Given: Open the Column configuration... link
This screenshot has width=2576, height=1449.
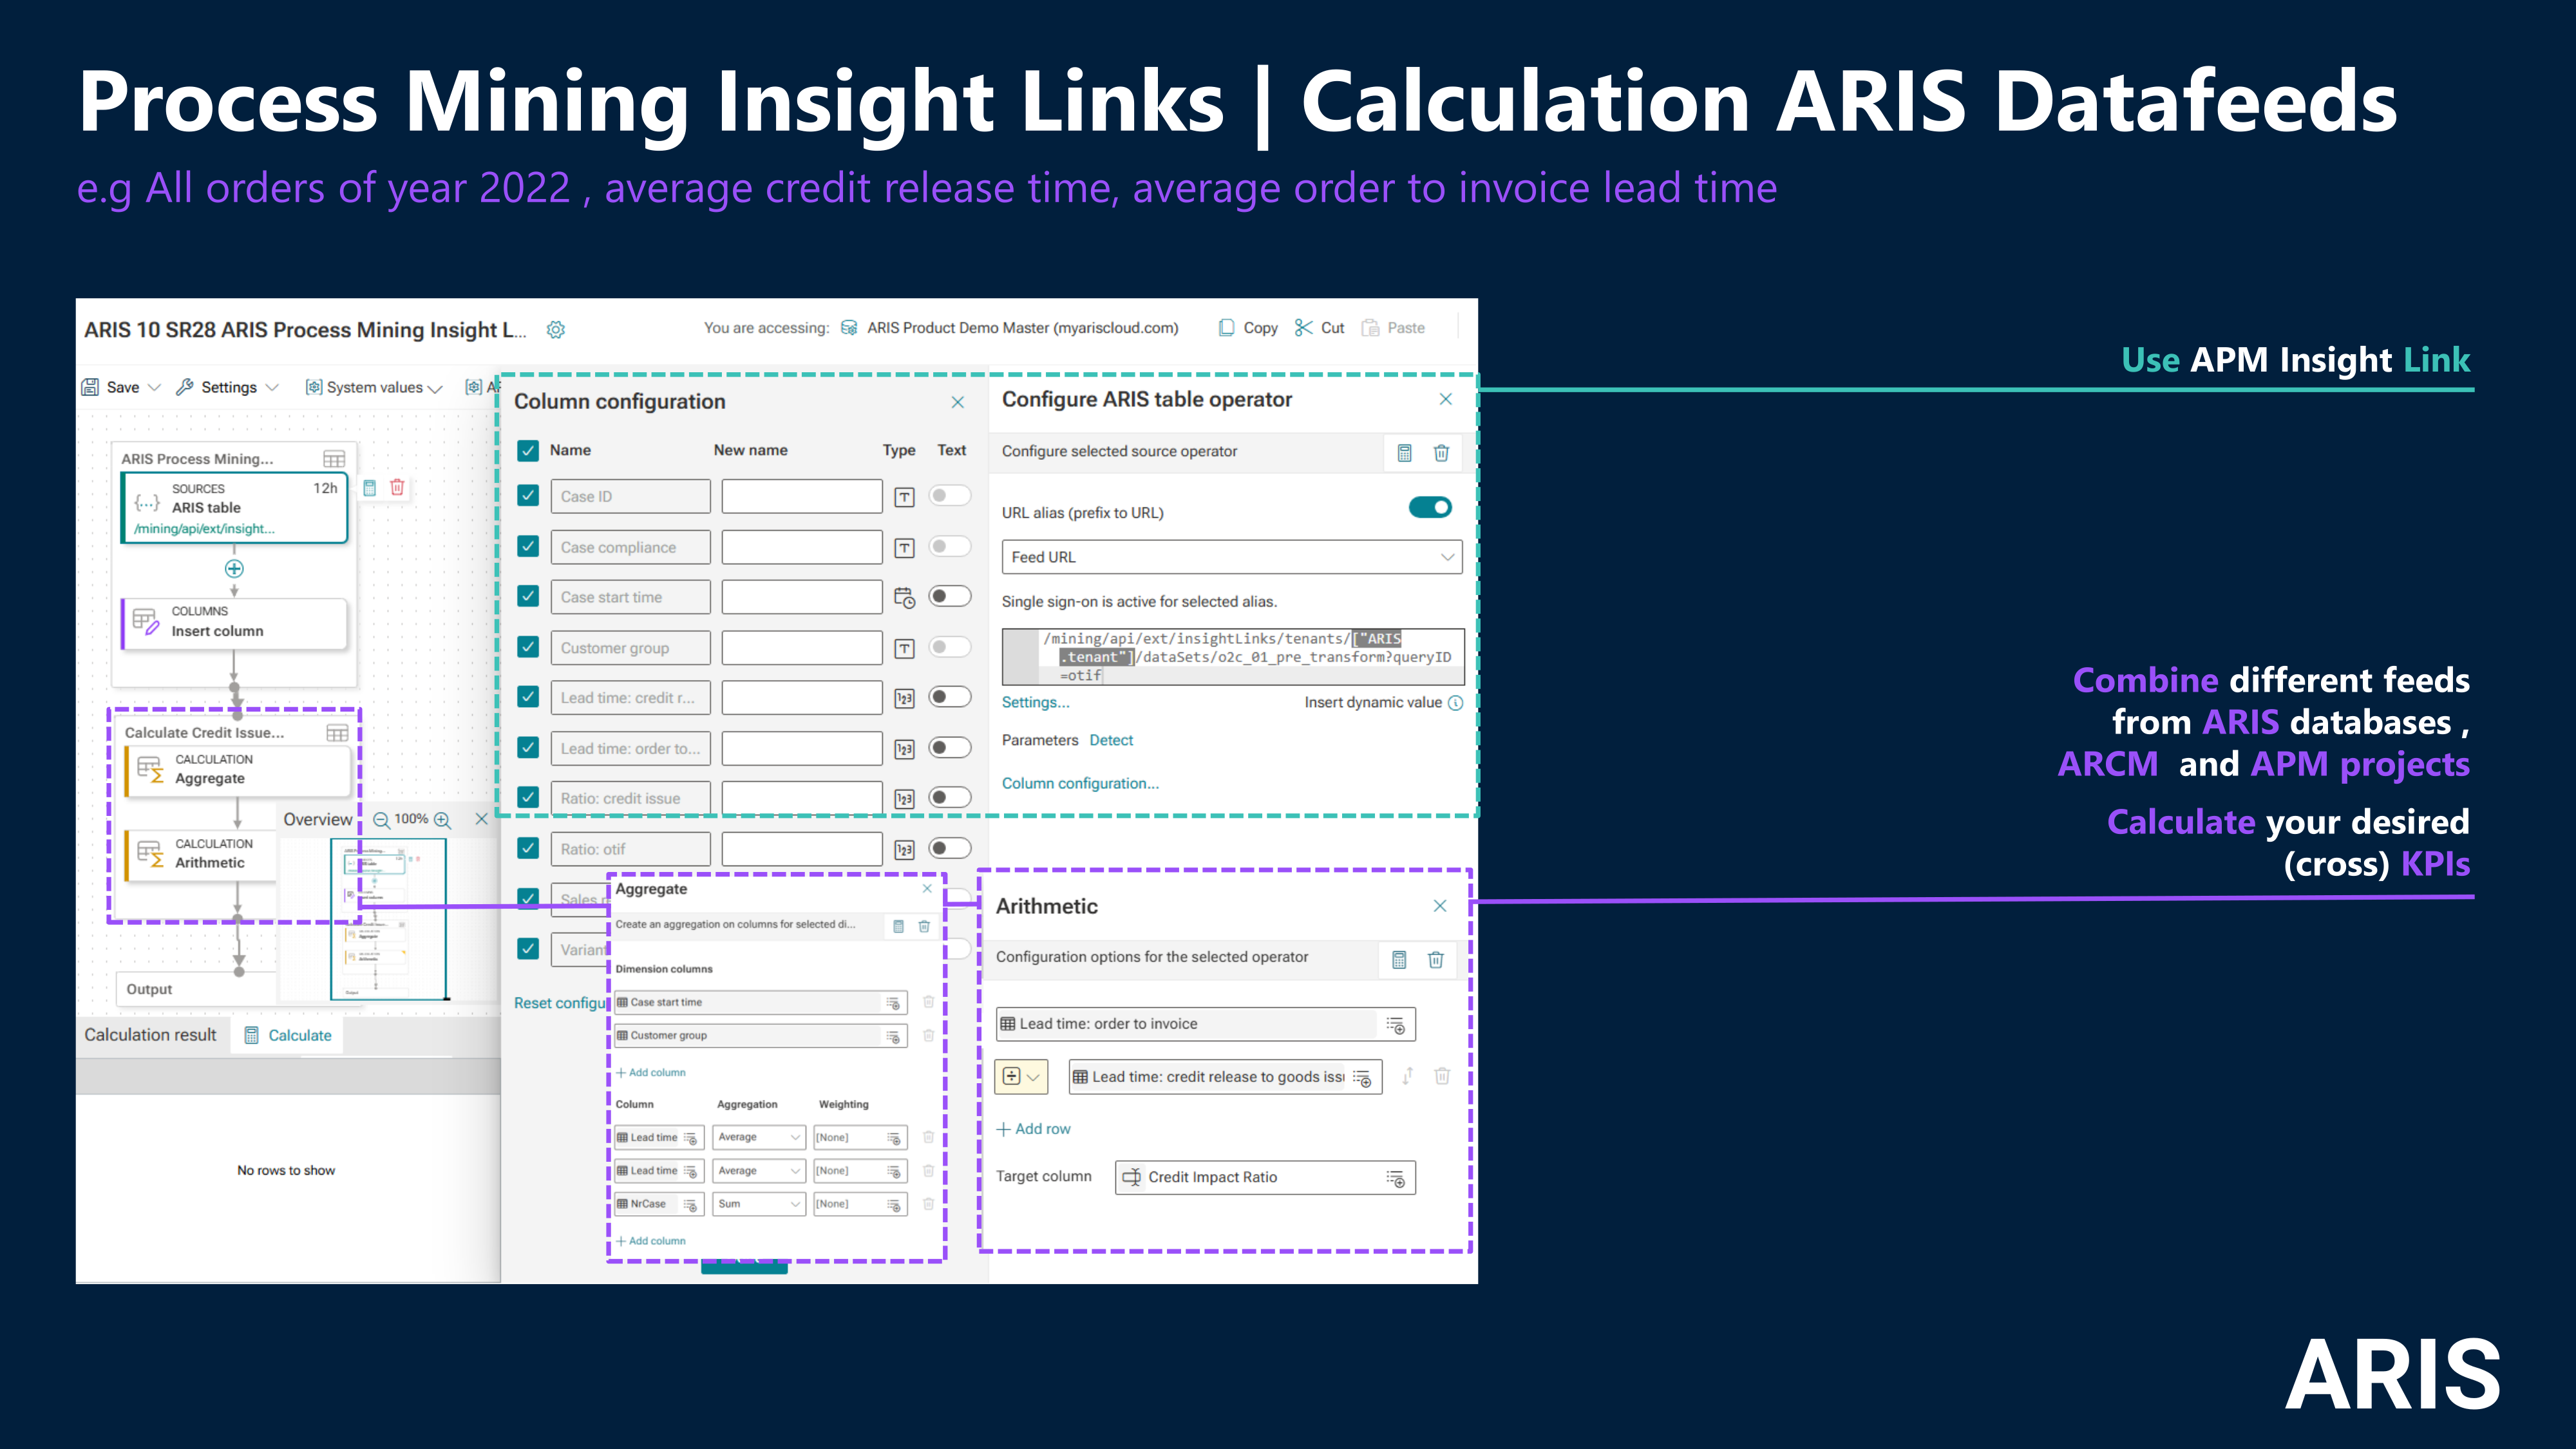Looking at the screenshot, I should click(1080, 784).
